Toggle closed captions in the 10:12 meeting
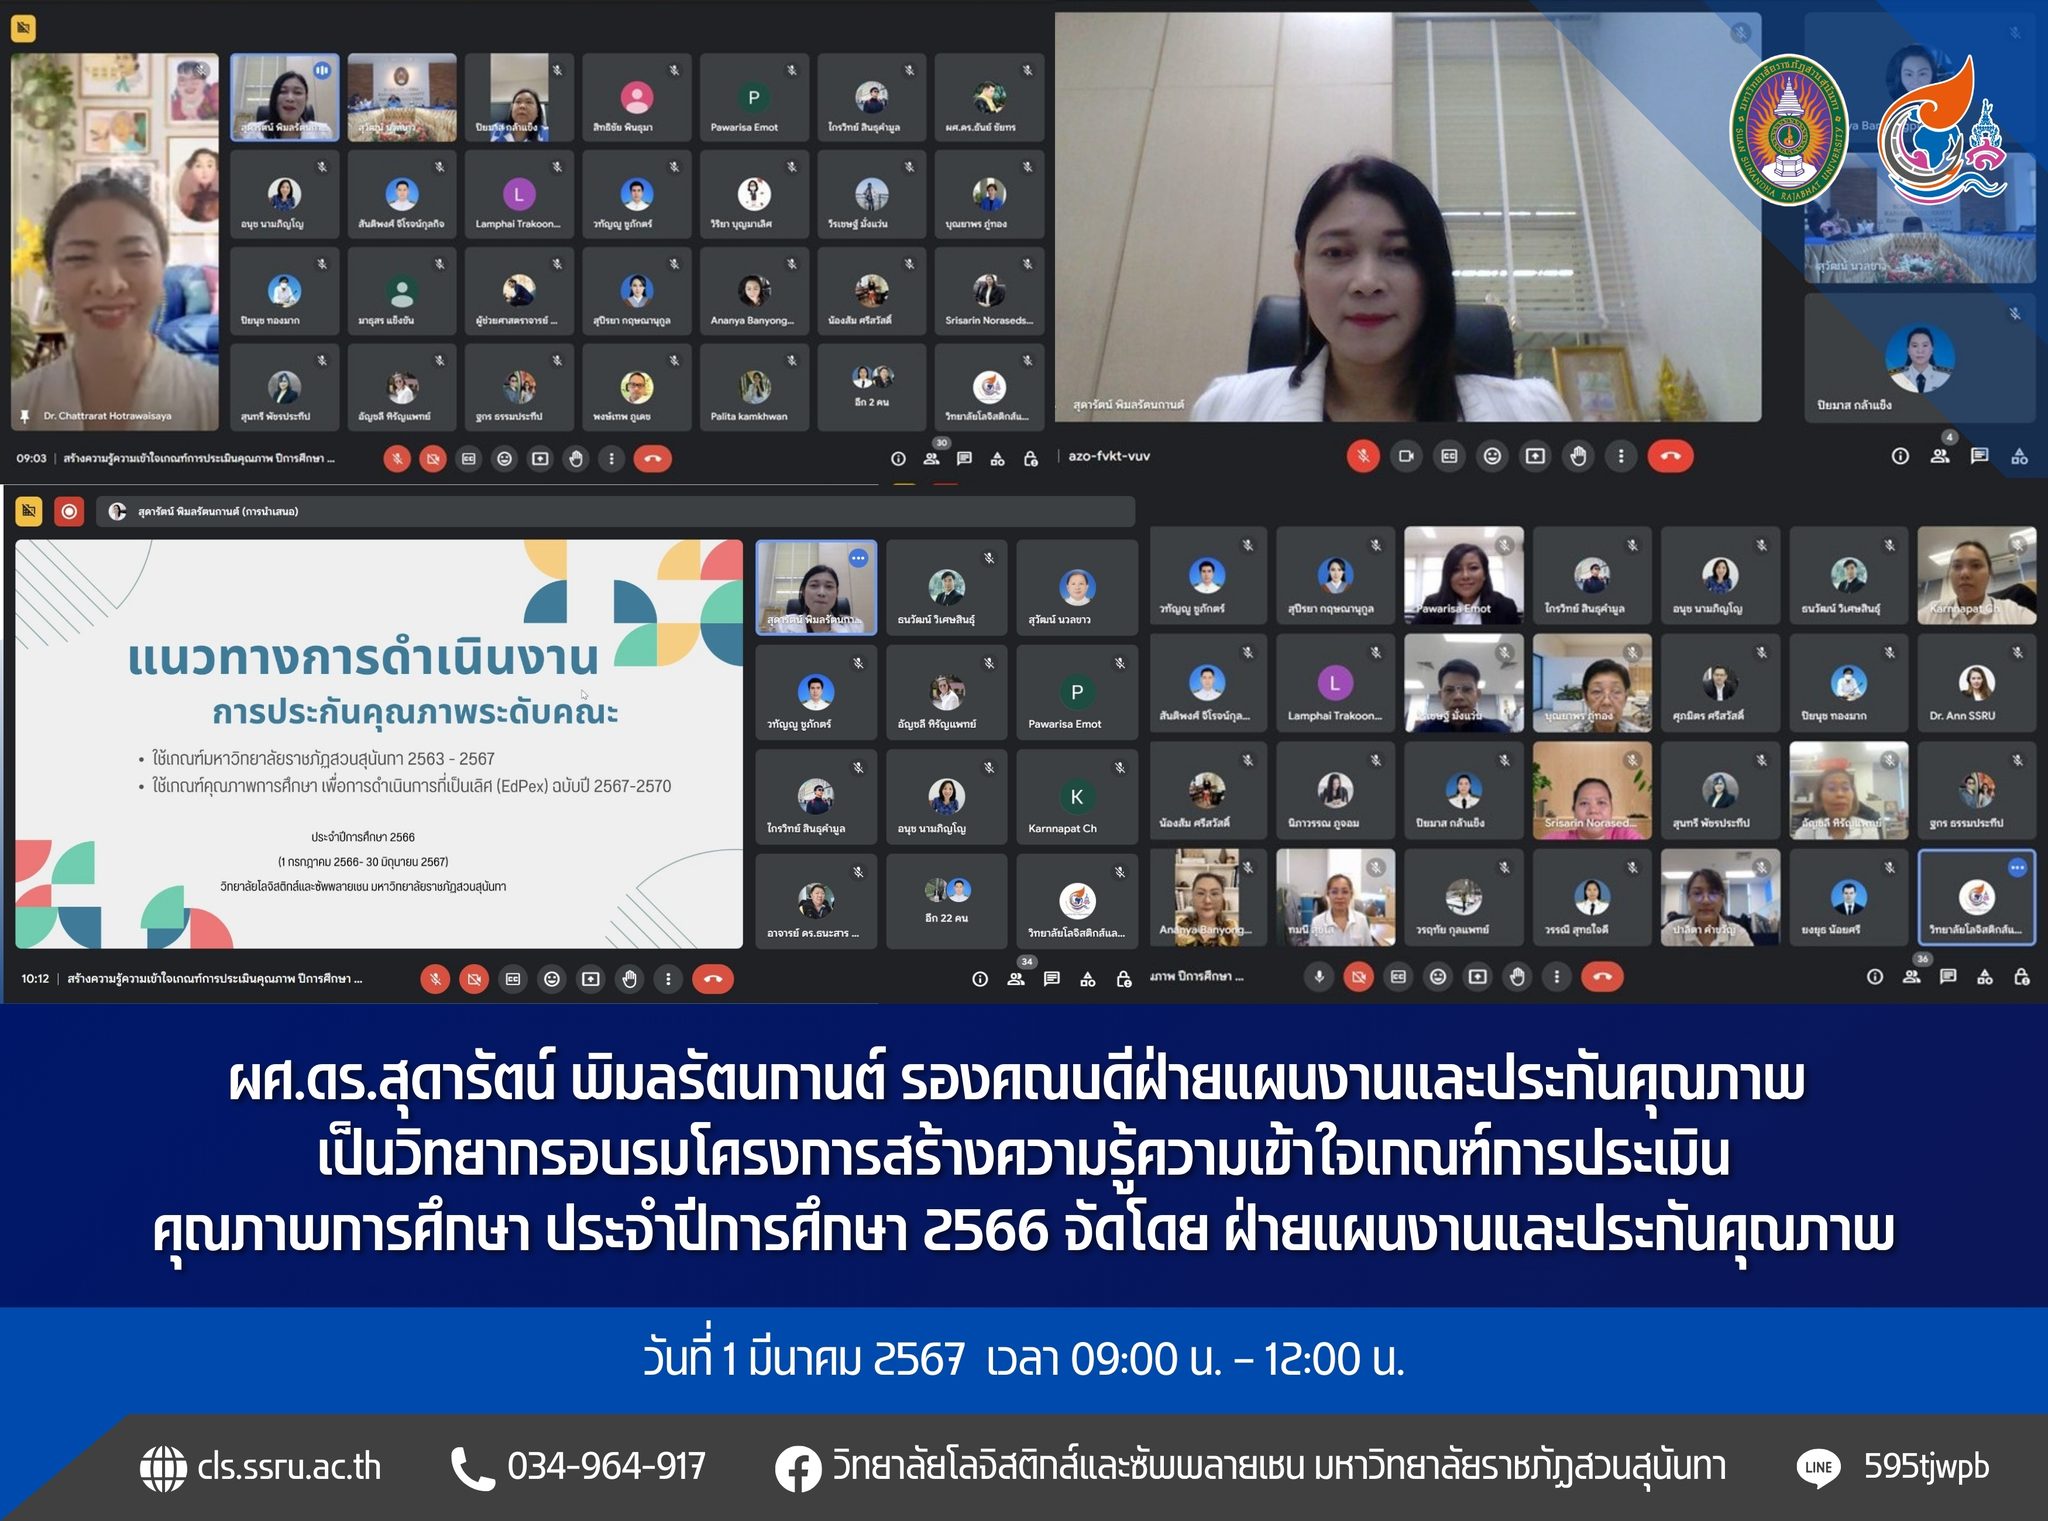 513,979
